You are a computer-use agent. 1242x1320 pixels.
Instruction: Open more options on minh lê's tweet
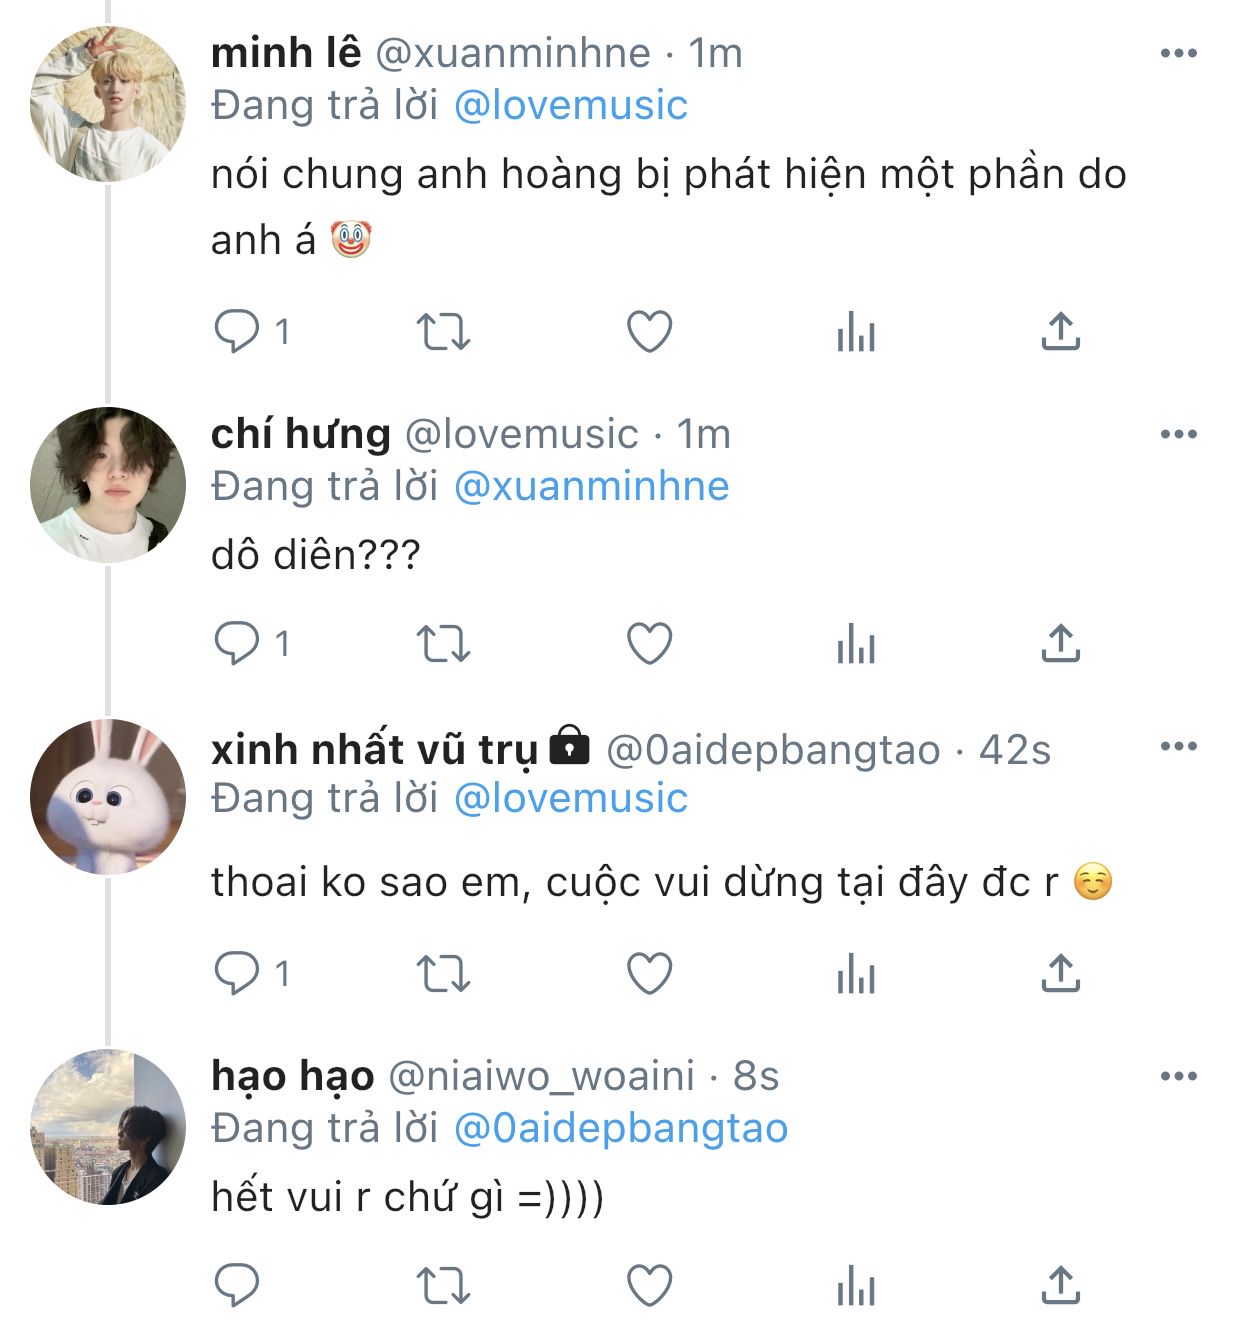[1178, 54]
